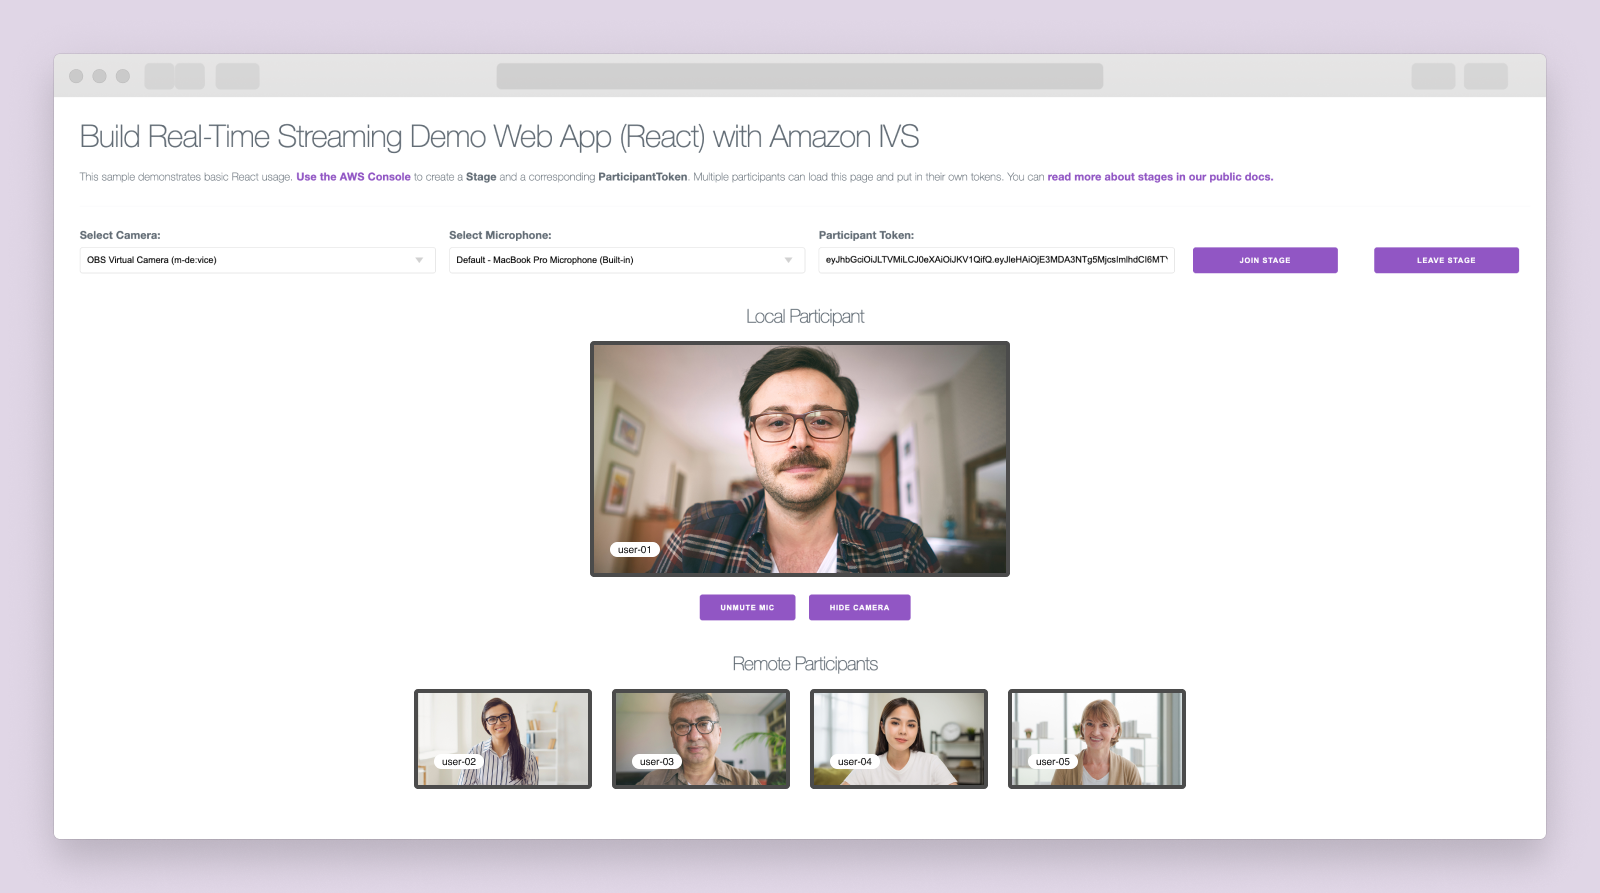Viewport: 1600px width, 893px height.
Task: Click the browser window close dot
Action: (76, 76)
